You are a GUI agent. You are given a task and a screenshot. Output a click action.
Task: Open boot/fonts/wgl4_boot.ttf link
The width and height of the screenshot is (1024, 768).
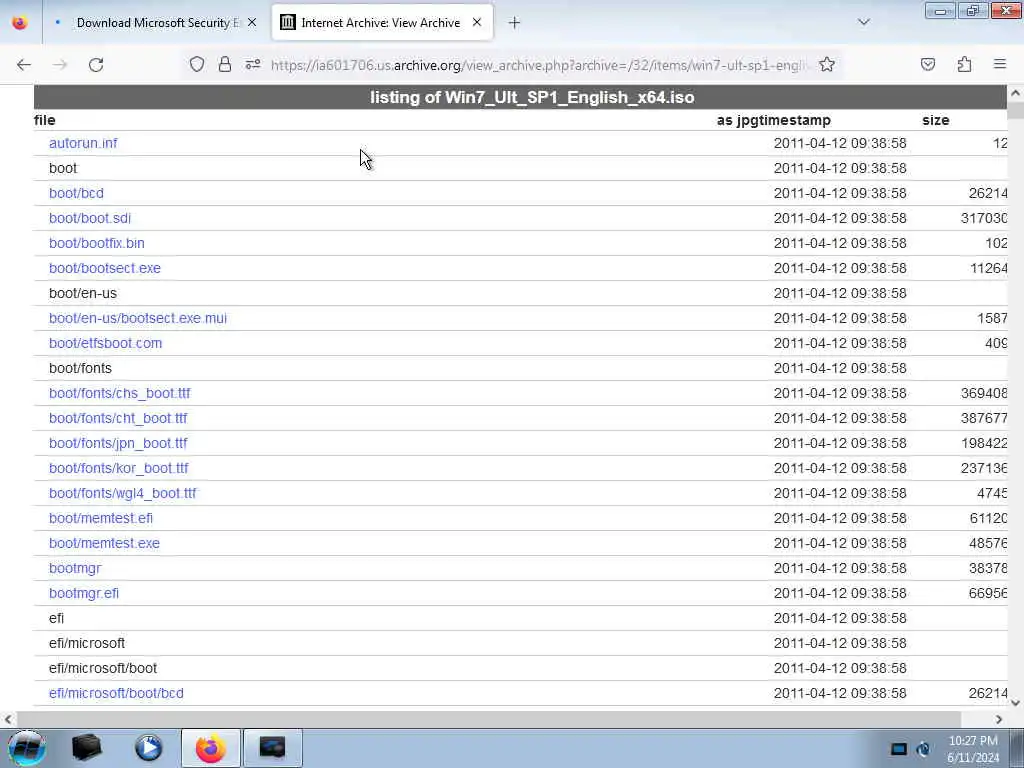(123, 493)
